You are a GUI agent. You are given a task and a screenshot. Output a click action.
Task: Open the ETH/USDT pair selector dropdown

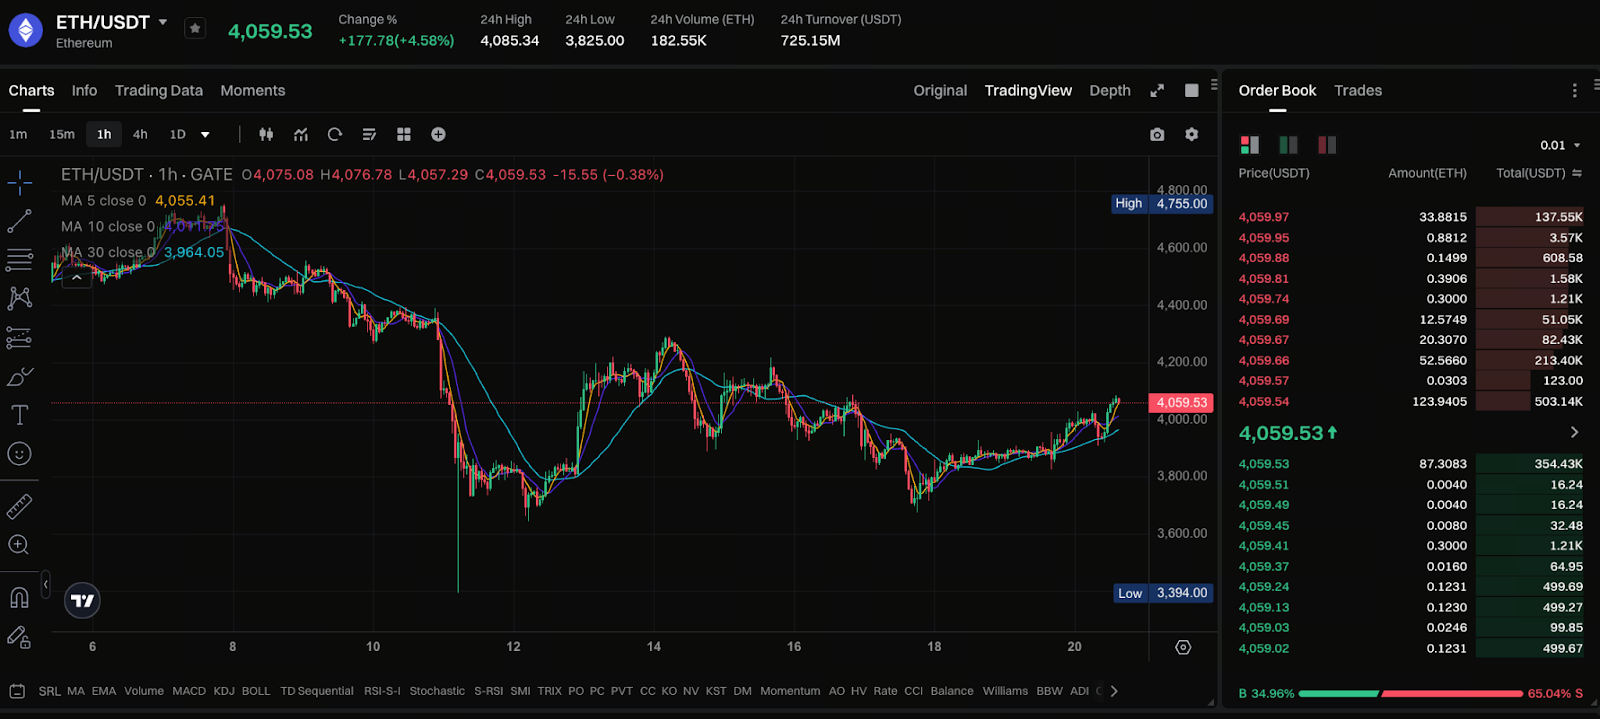pos(163,22)
